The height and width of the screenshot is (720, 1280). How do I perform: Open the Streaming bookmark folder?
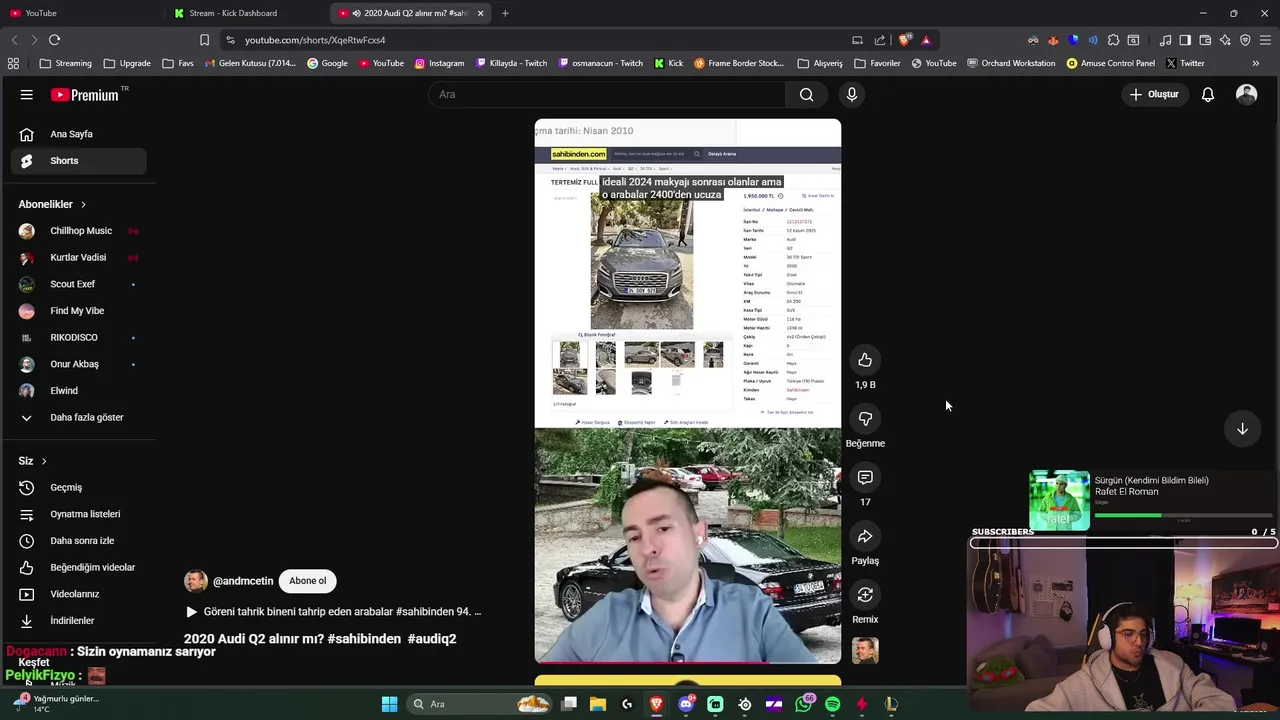(65, 63)
